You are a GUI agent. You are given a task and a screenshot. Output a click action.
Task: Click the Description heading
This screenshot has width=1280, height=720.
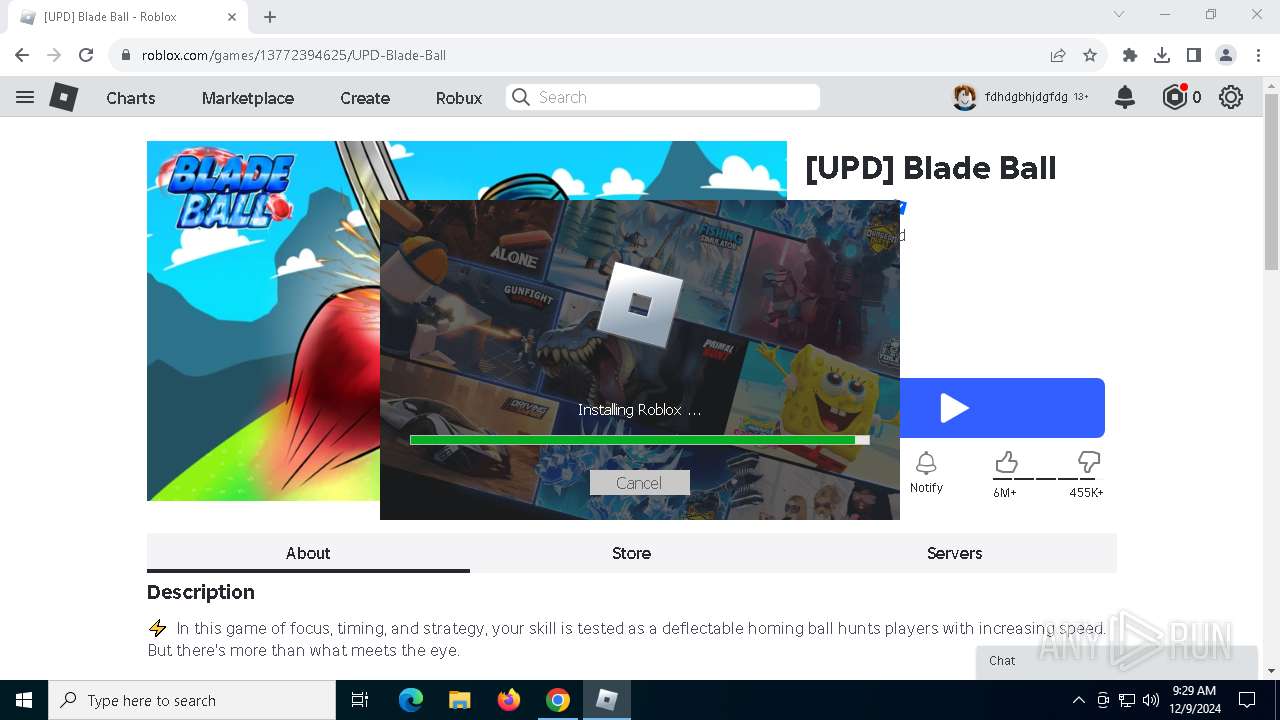(201, 592)
